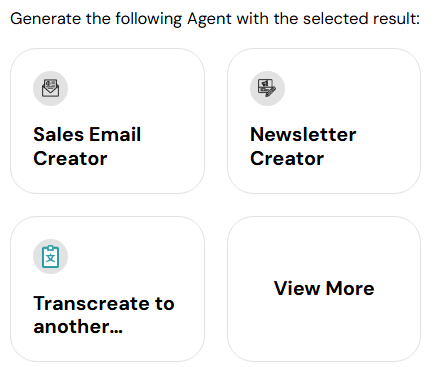
Task: Click the grey circle around the newsletter icon
Action: [267, 88]
